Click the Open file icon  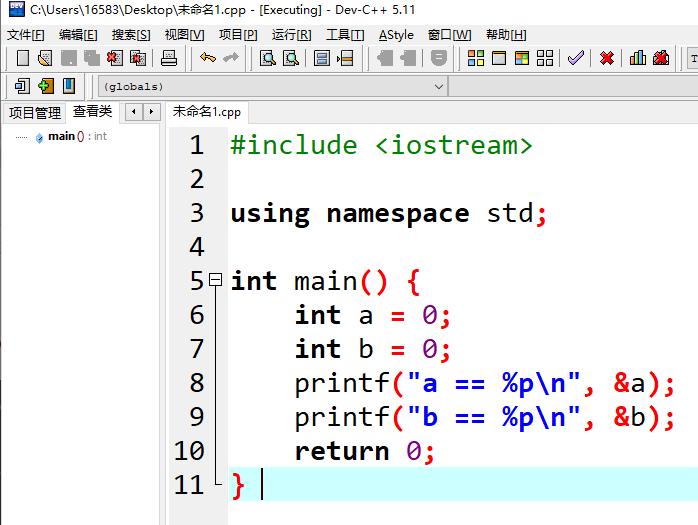coord(45,58)
